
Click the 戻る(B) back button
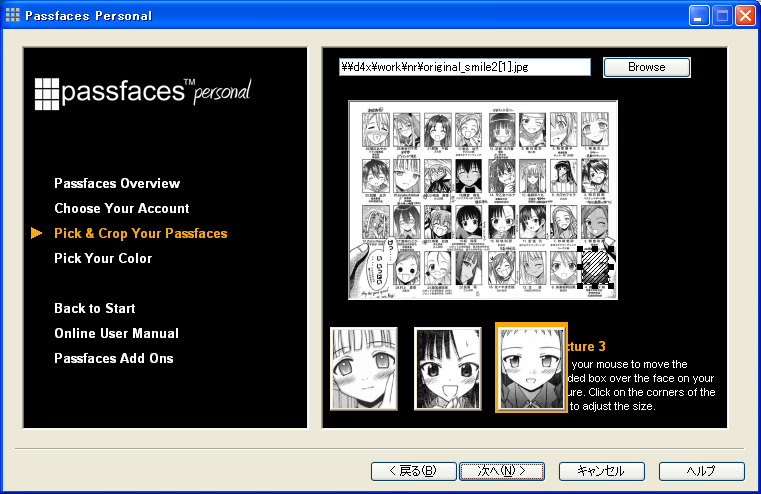tap(414, 471)
